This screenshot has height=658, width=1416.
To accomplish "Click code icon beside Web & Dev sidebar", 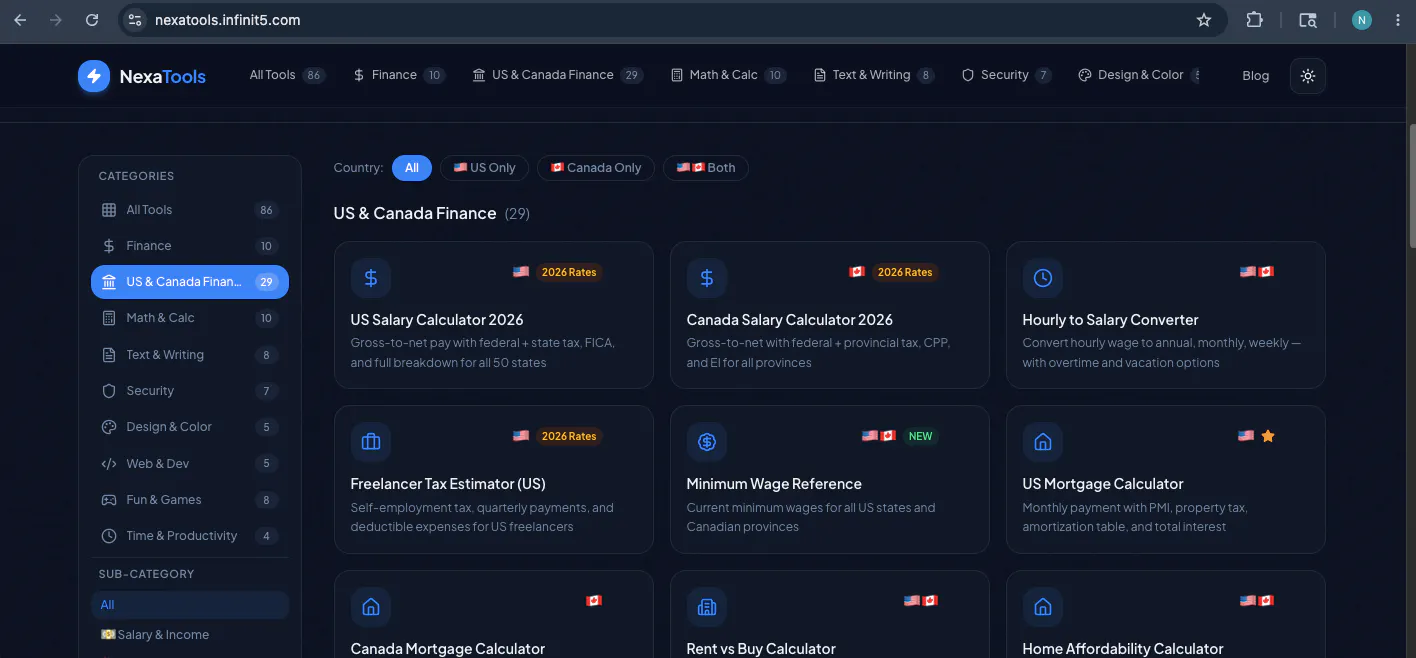I will [109, 464].
